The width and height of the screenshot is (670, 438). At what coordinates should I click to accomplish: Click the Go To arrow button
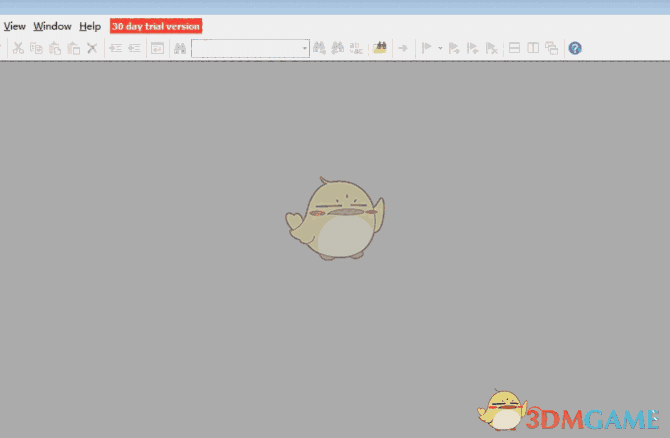tap(403, 48)
